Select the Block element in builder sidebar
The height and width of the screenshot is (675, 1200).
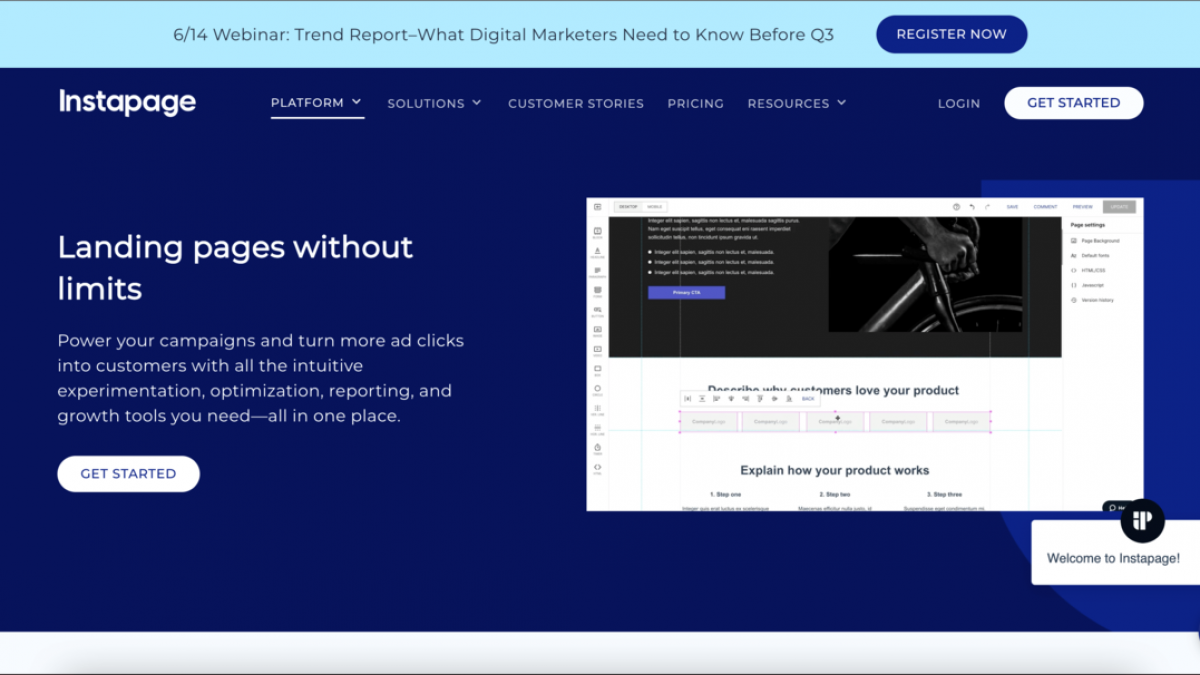pyautogui.click(x=597, y=232)
